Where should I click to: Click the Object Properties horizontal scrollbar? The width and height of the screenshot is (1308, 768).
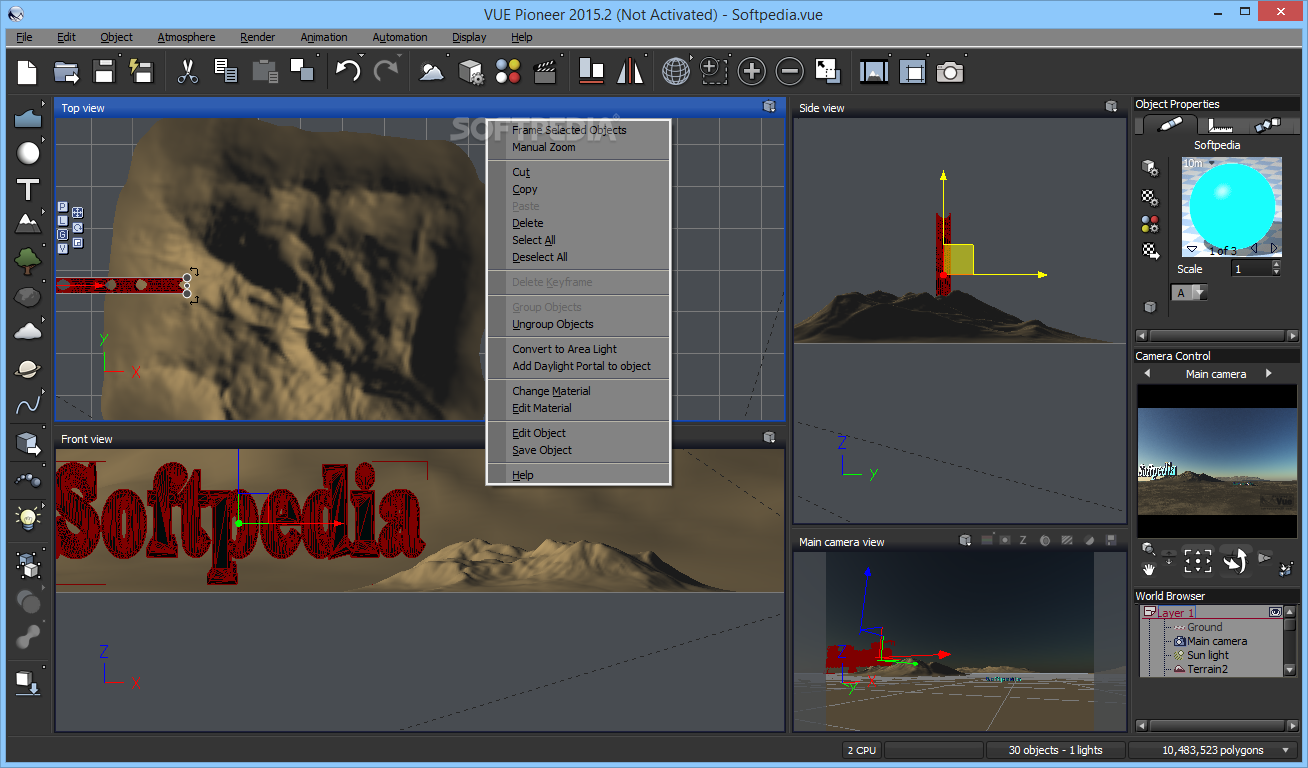pos(1217,336)
